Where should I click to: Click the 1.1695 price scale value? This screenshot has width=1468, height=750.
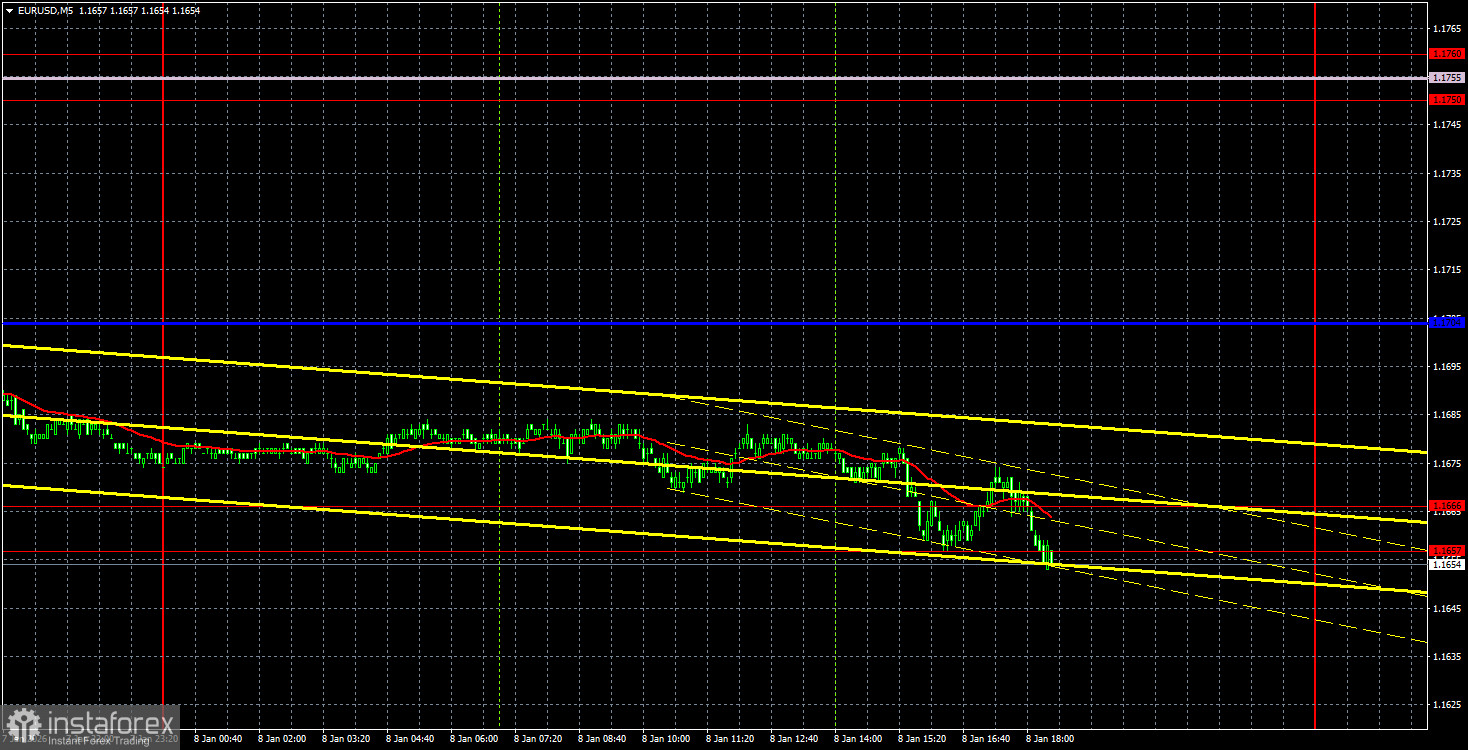(x=1447, y=367)
